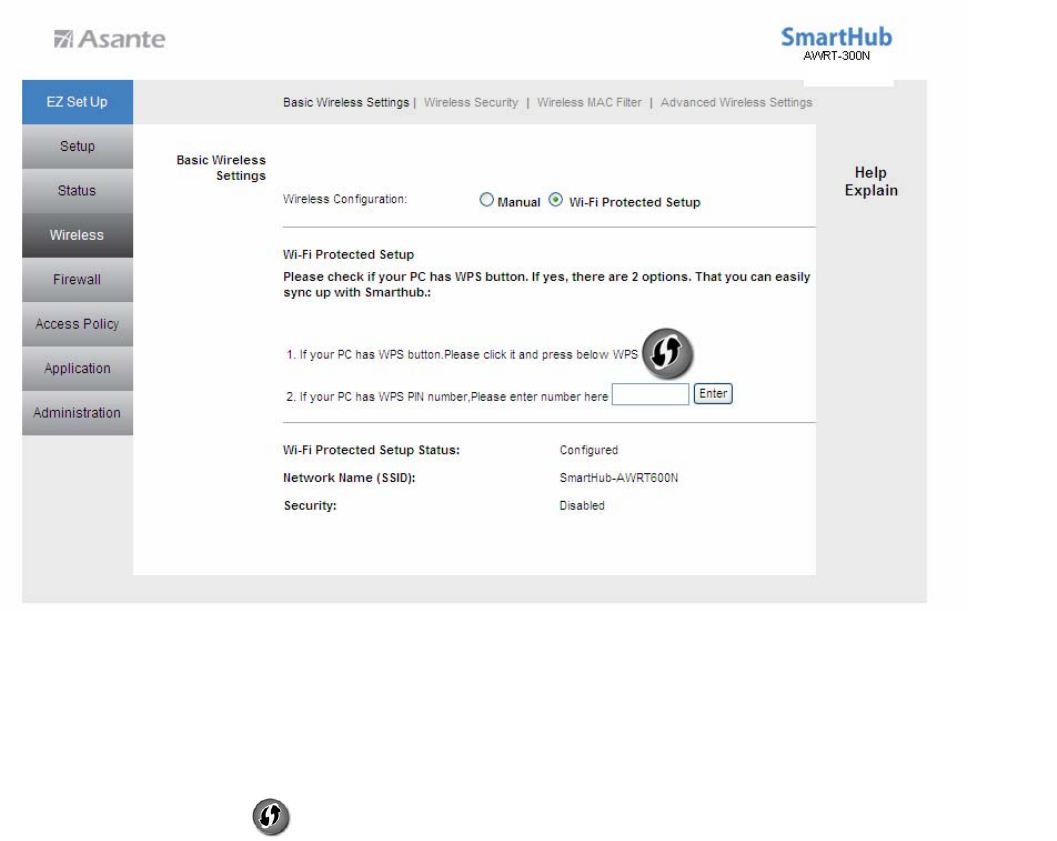Viewport: 1057px width, 841px height.
Task: Click the small WPS icon below the page
Action: pos(271,817)
